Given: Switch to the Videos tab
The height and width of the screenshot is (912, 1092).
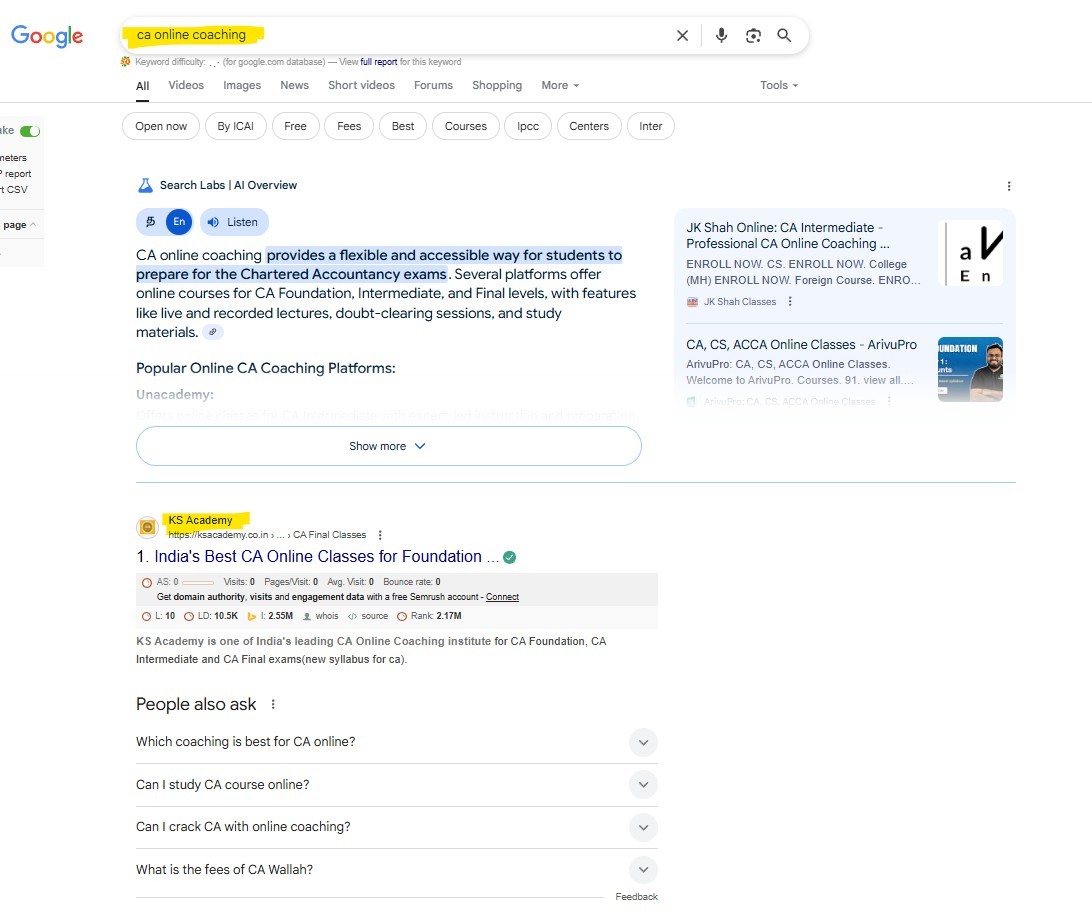Looking at the screenshot, I should pyautogui.click(x=186, y=86).
